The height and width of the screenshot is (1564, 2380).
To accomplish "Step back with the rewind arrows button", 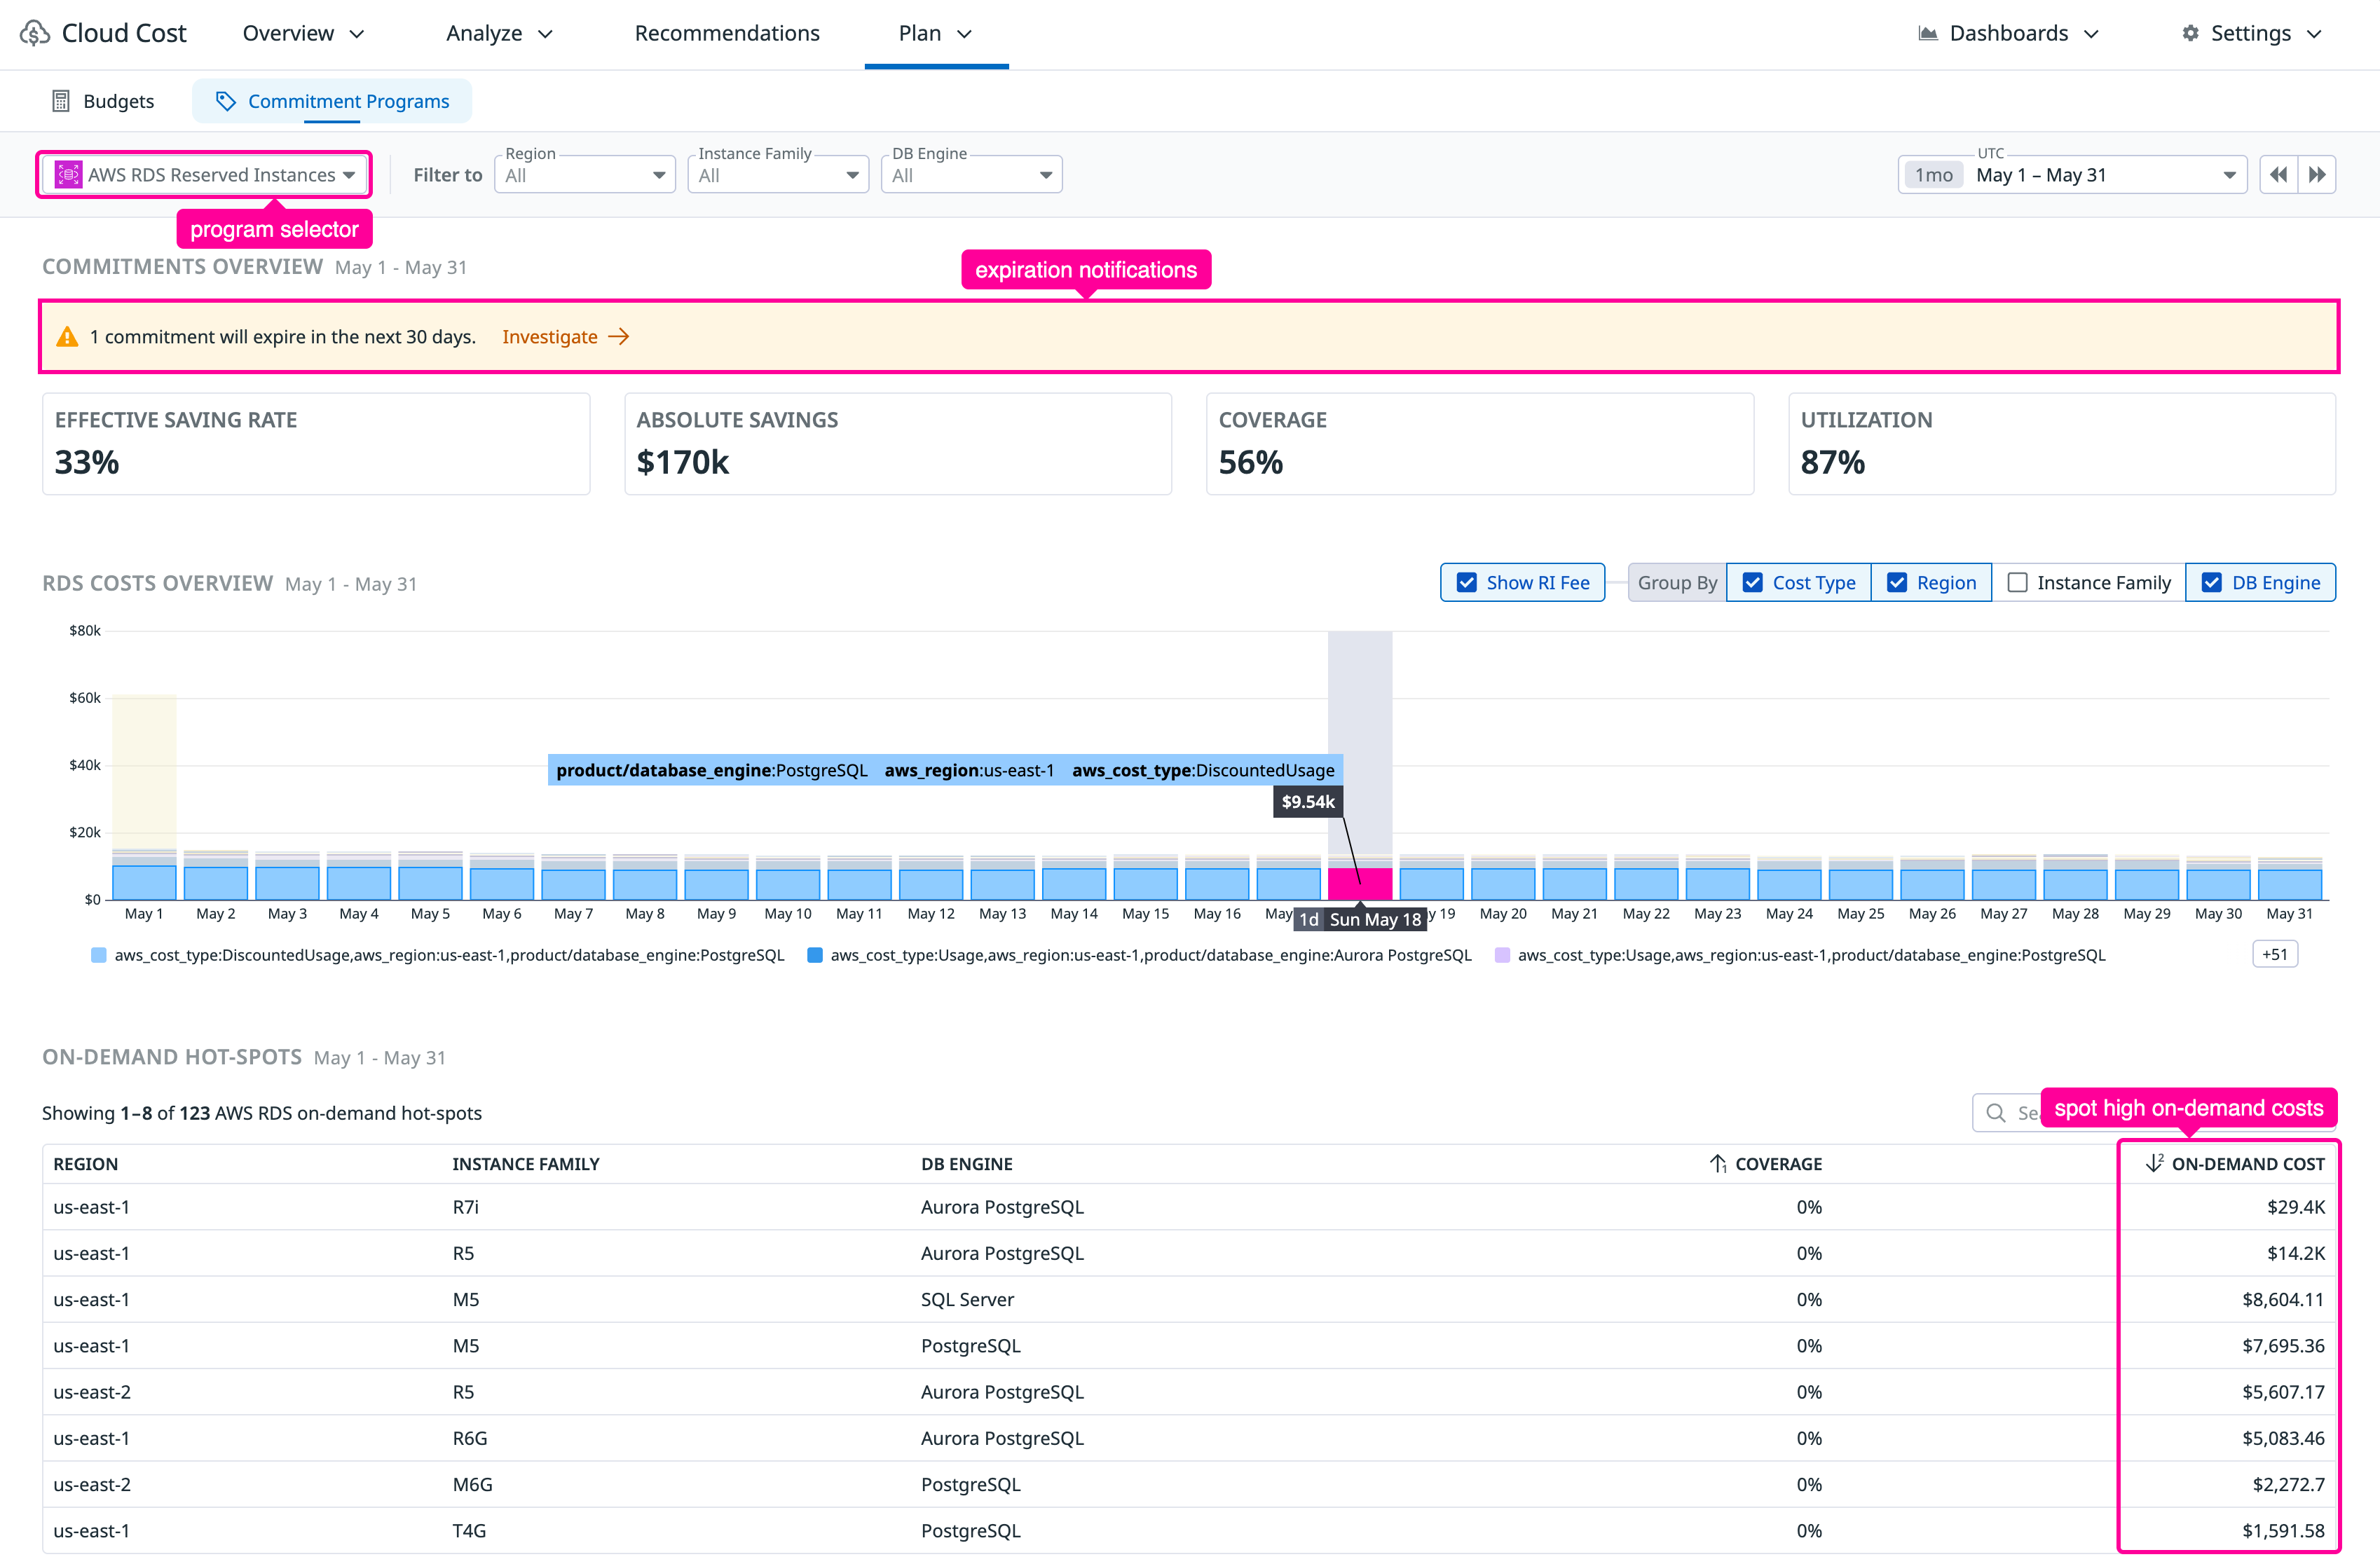I will [x=2278, y=175].
